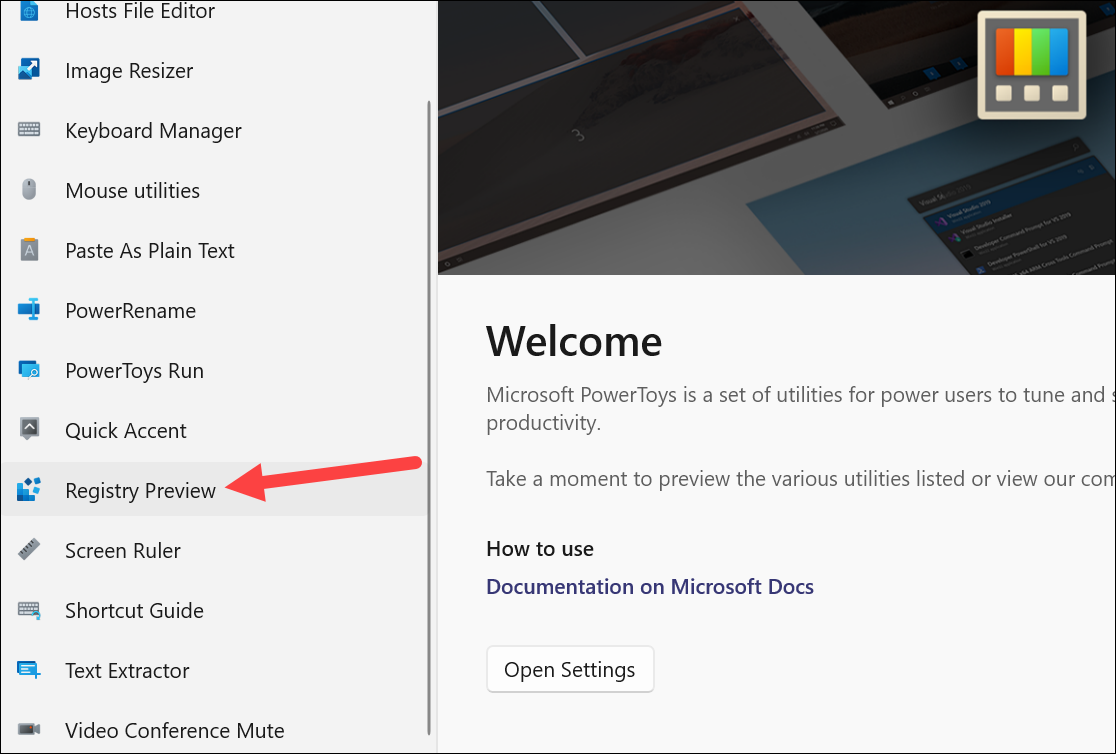Open Documentation on Microsoft Docs link
Image resolution: width=1116 pixels, height=754 pixels.
pyautogui.click(x=650, y=587)
